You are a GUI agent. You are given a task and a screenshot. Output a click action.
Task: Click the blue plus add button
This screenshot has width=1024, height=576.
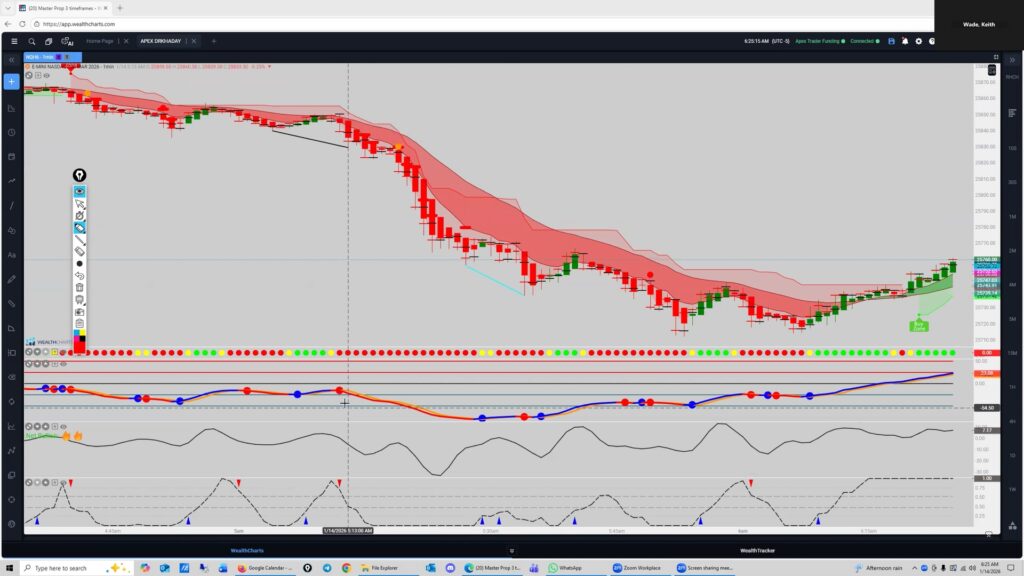point(11,81)
